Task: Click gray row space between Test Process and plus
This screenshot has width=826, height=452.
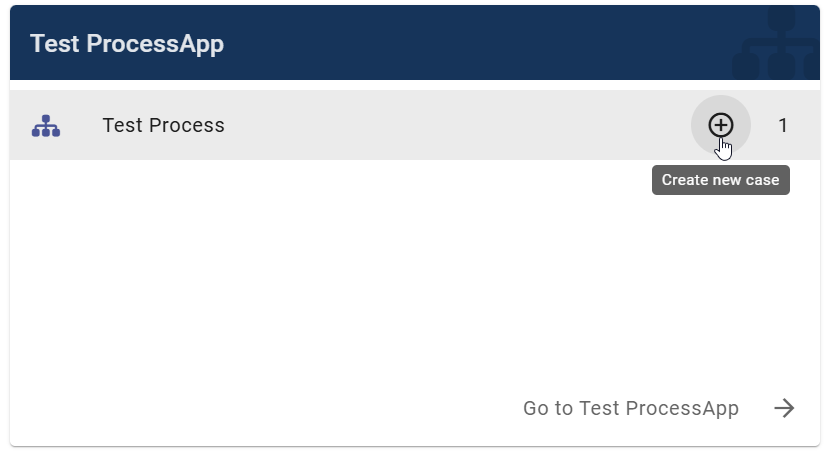Action: [x=450, y=125]
